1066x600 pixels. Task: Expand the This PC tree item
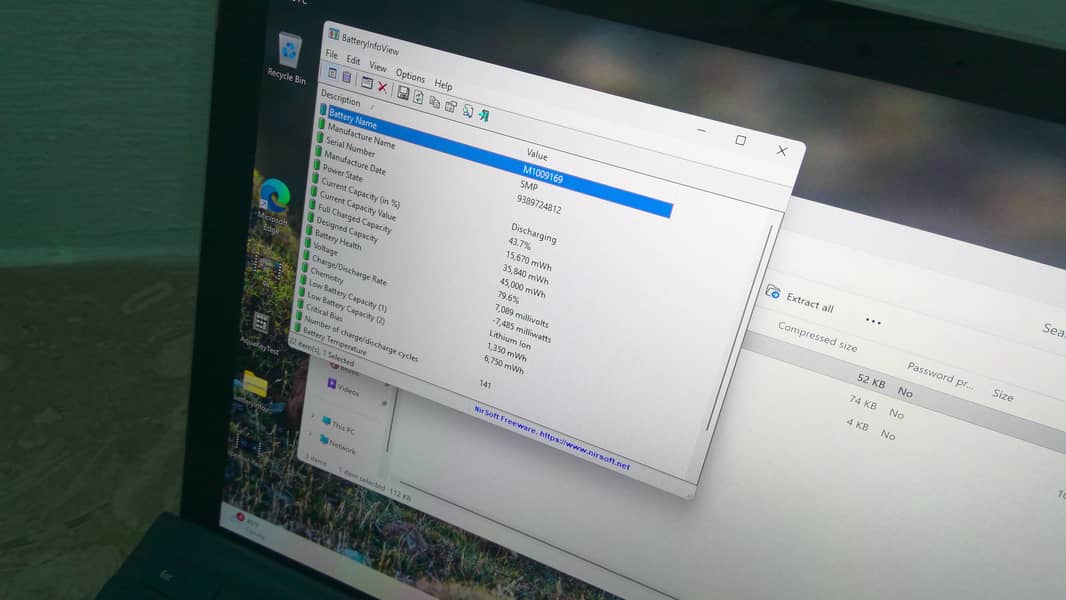(x=313, y=416)
